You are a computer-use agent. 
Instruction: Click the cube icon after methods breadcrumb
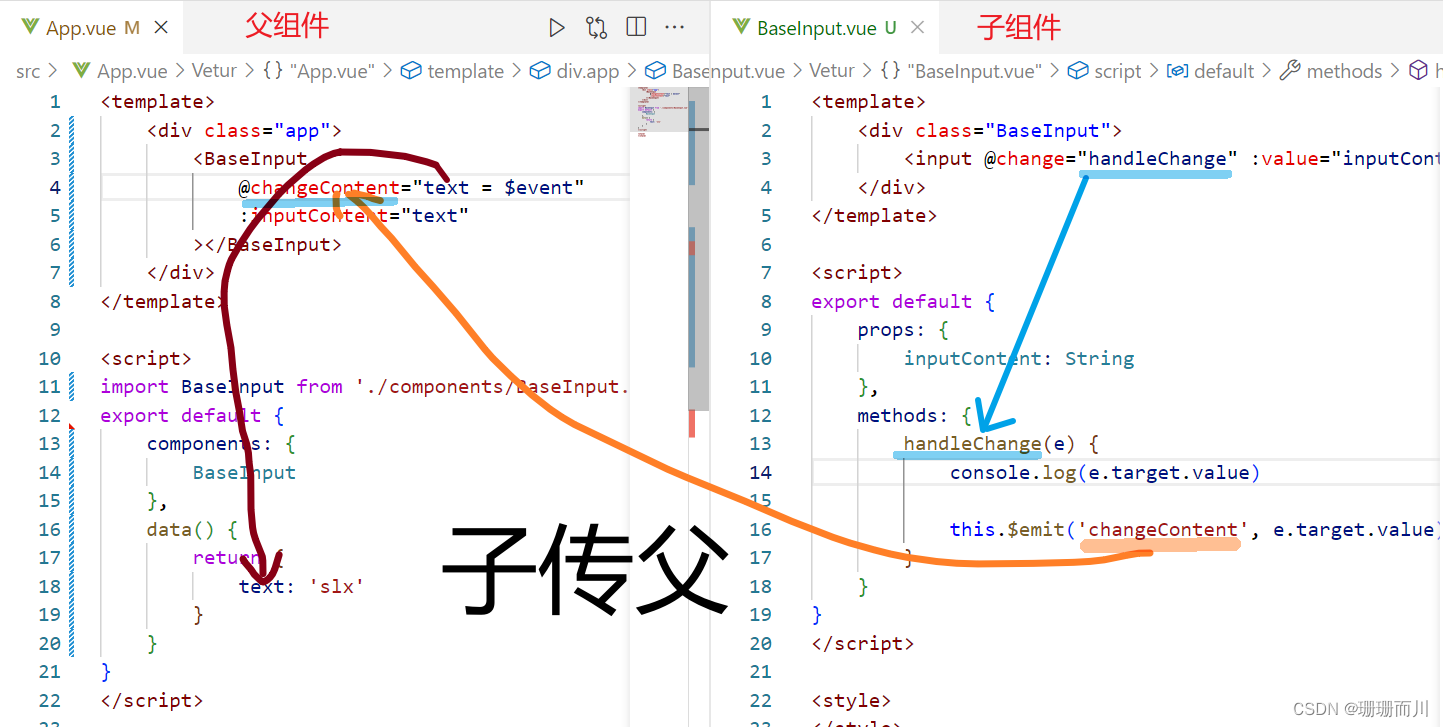pyautogui.click(x=1418, y=71)
